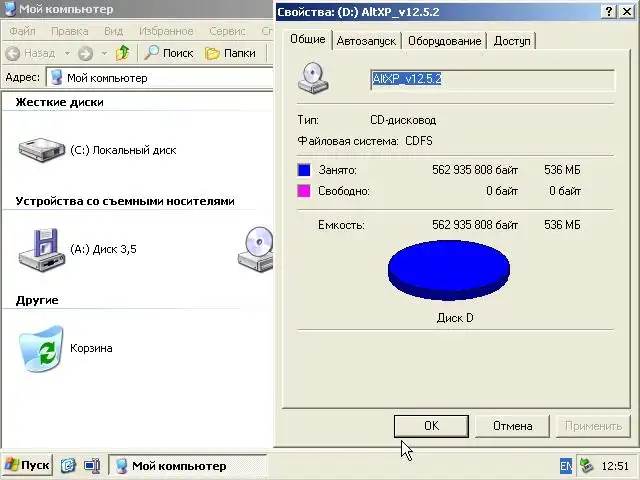
Task: Click the Жесткие диски group header
Action: pos(60,102)
